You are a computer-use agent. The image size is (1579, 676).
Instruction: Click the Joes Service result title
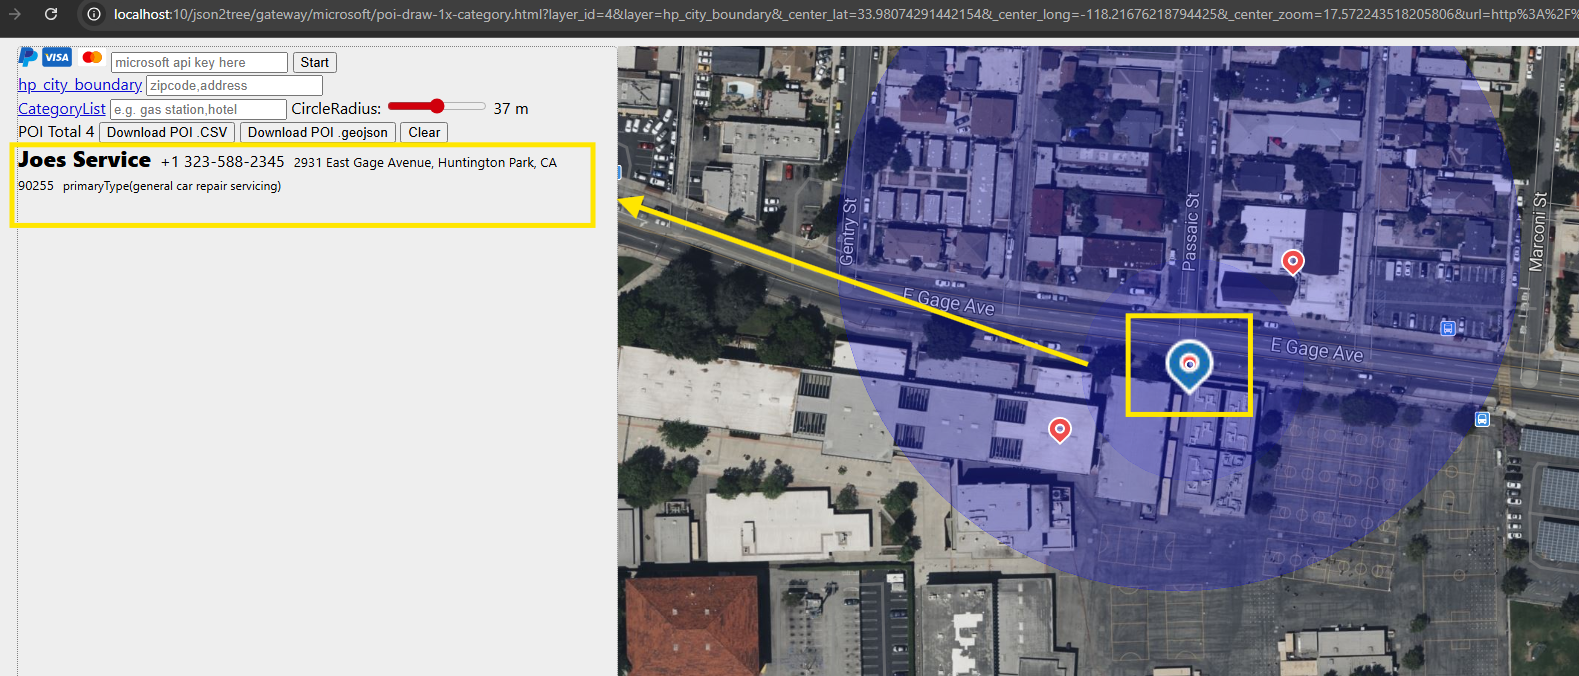pyautogui.click(x=84, y=160)
